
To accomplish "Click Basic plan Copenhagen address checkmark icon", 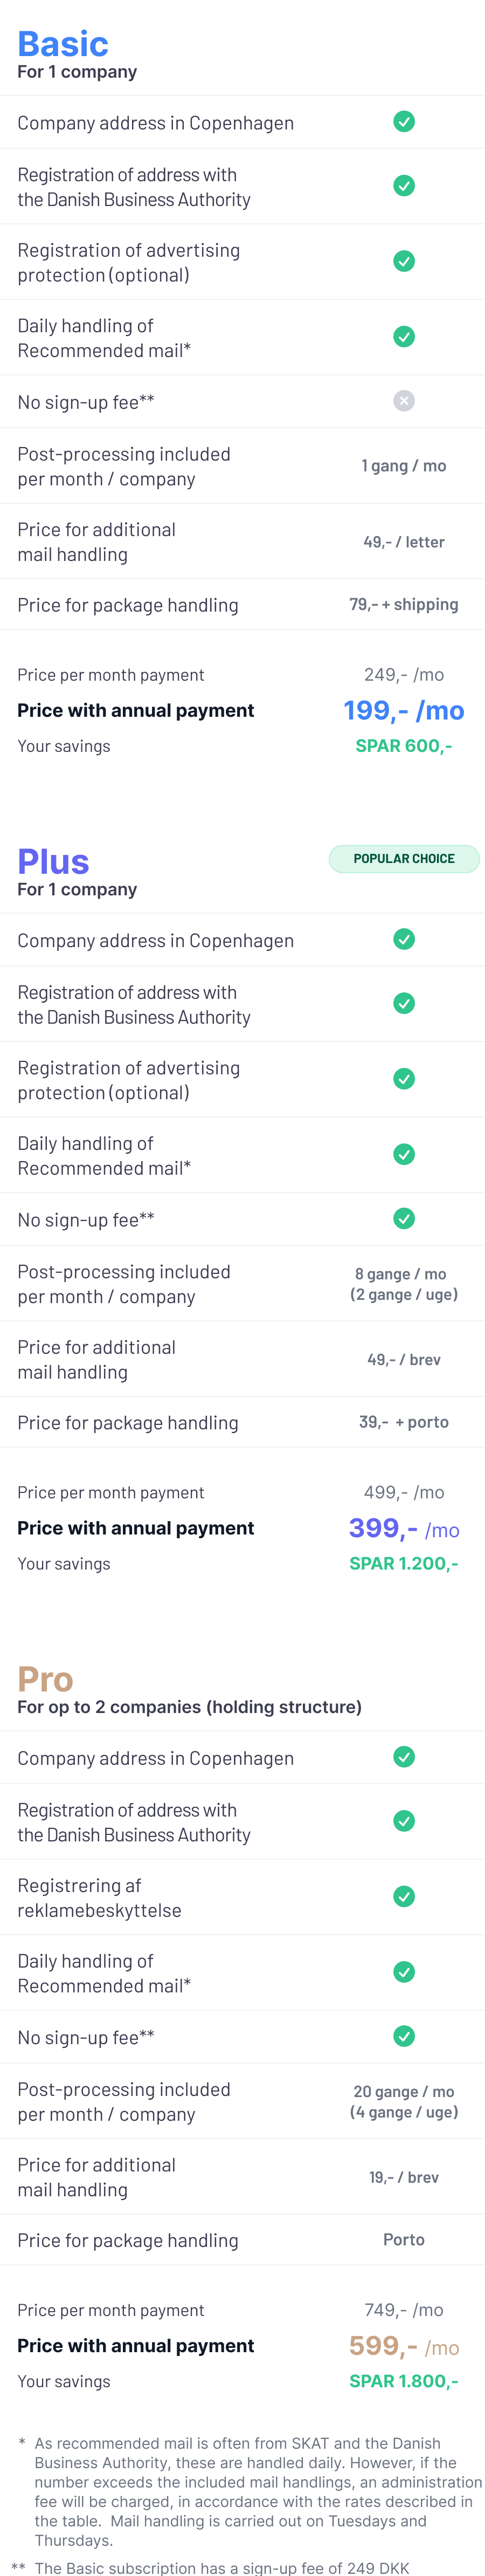I will click(404, 122).
